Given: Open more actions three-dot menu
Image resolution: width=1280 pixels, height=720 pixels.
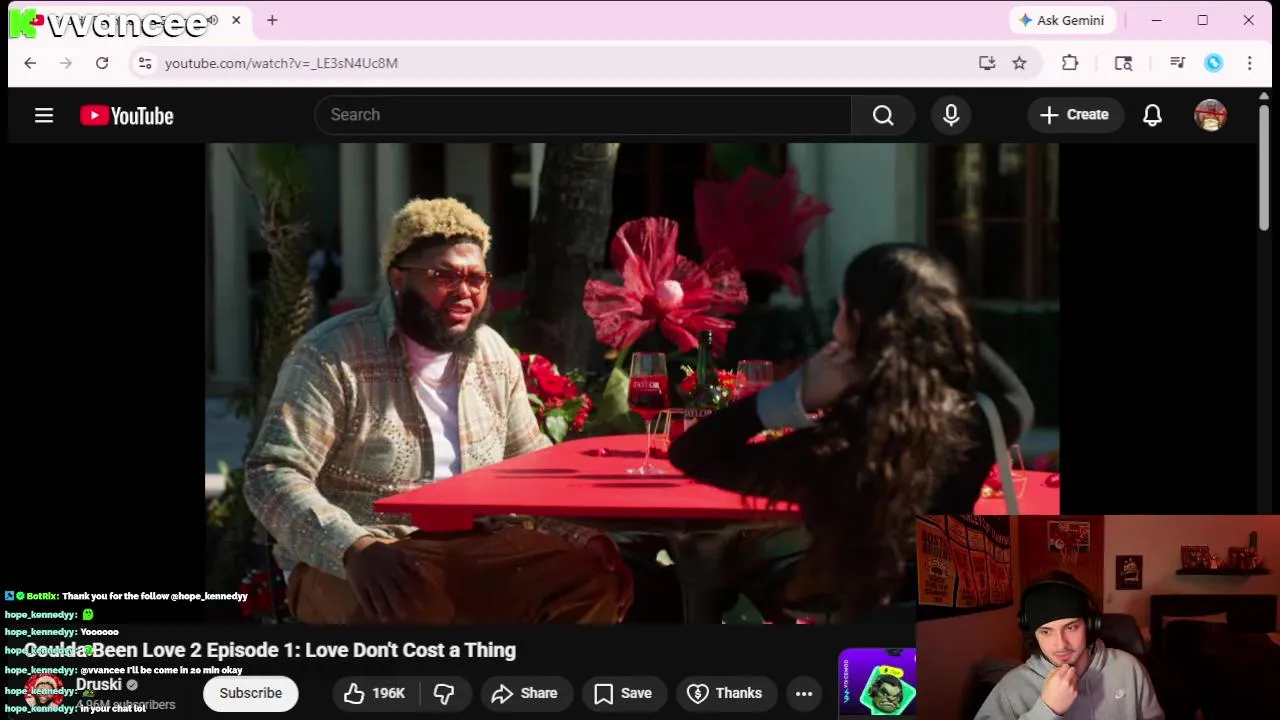Looking at the screenshot, I should 804,693.
